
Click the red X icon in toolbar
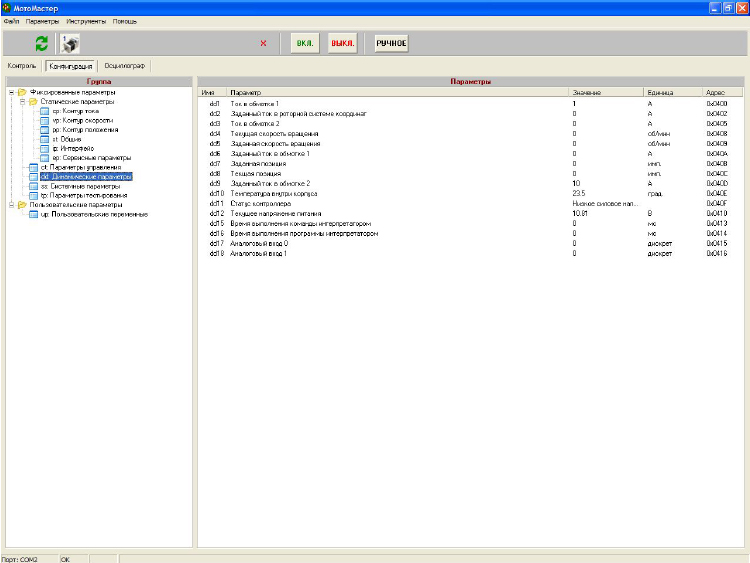coord(263,43)
